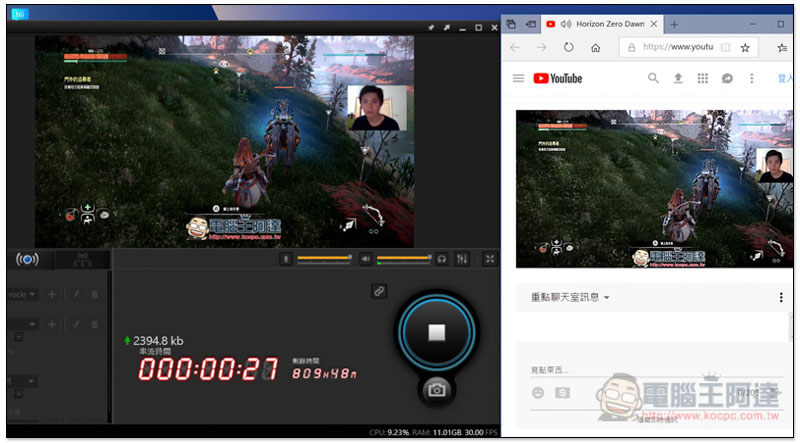Switch to the broadcast signal tab
This screenshot has width=800, height=443.
[x=27, y=259]
